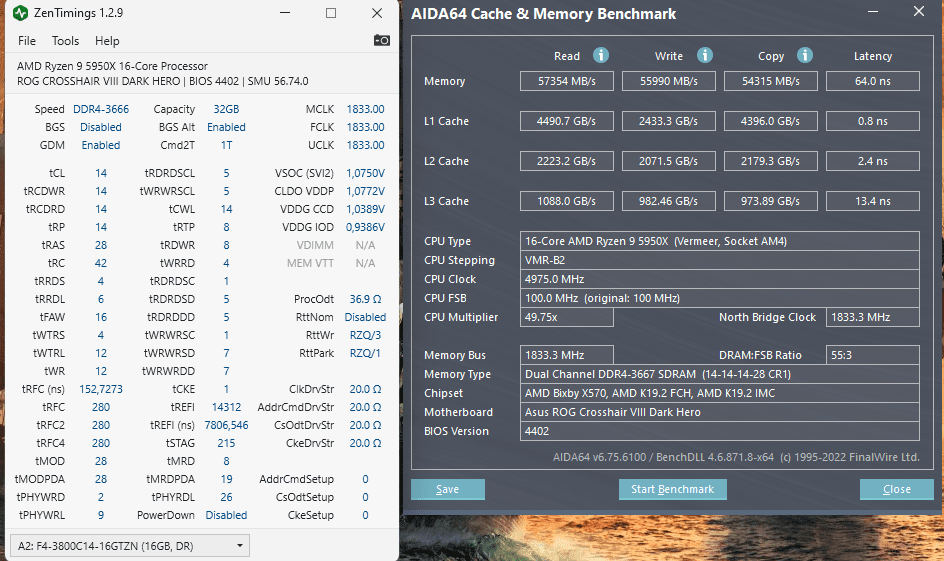The image size is (944, 561).
Task: Click the Memory Type Dual Channel DDR4-3667 field
Action: [719, 374]
